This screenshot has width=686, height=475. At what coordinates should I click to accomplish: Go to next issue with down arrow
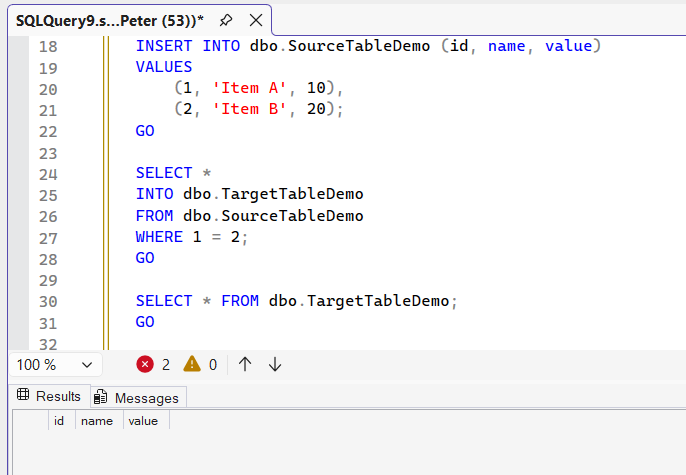(x=275, y=365)
